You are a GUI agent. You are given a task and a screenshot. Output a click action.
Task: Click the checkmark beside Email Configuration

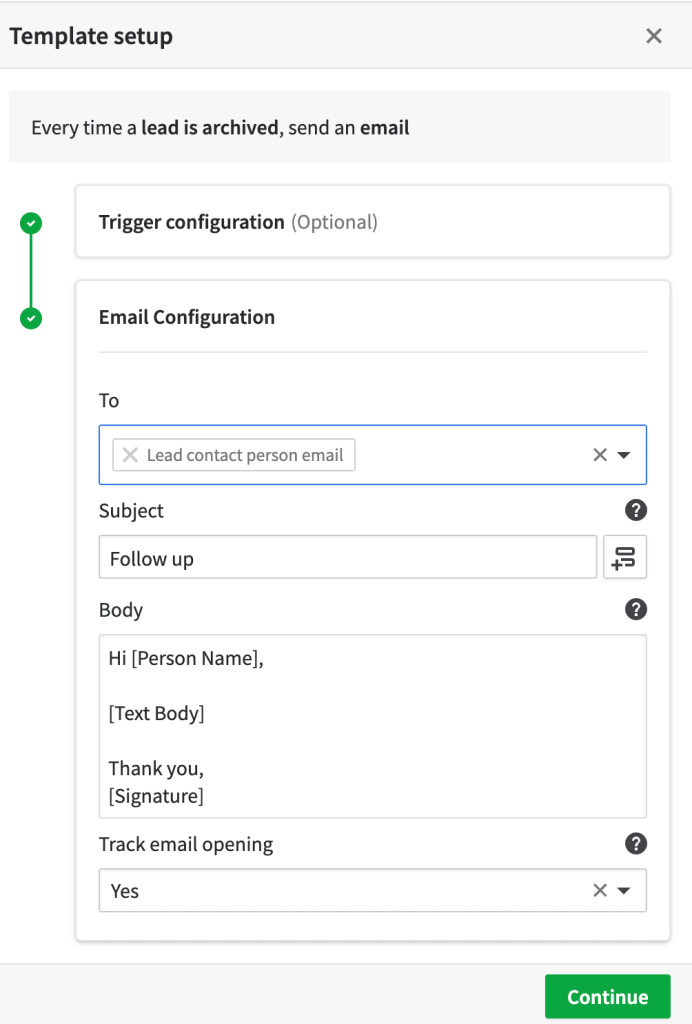30,318
